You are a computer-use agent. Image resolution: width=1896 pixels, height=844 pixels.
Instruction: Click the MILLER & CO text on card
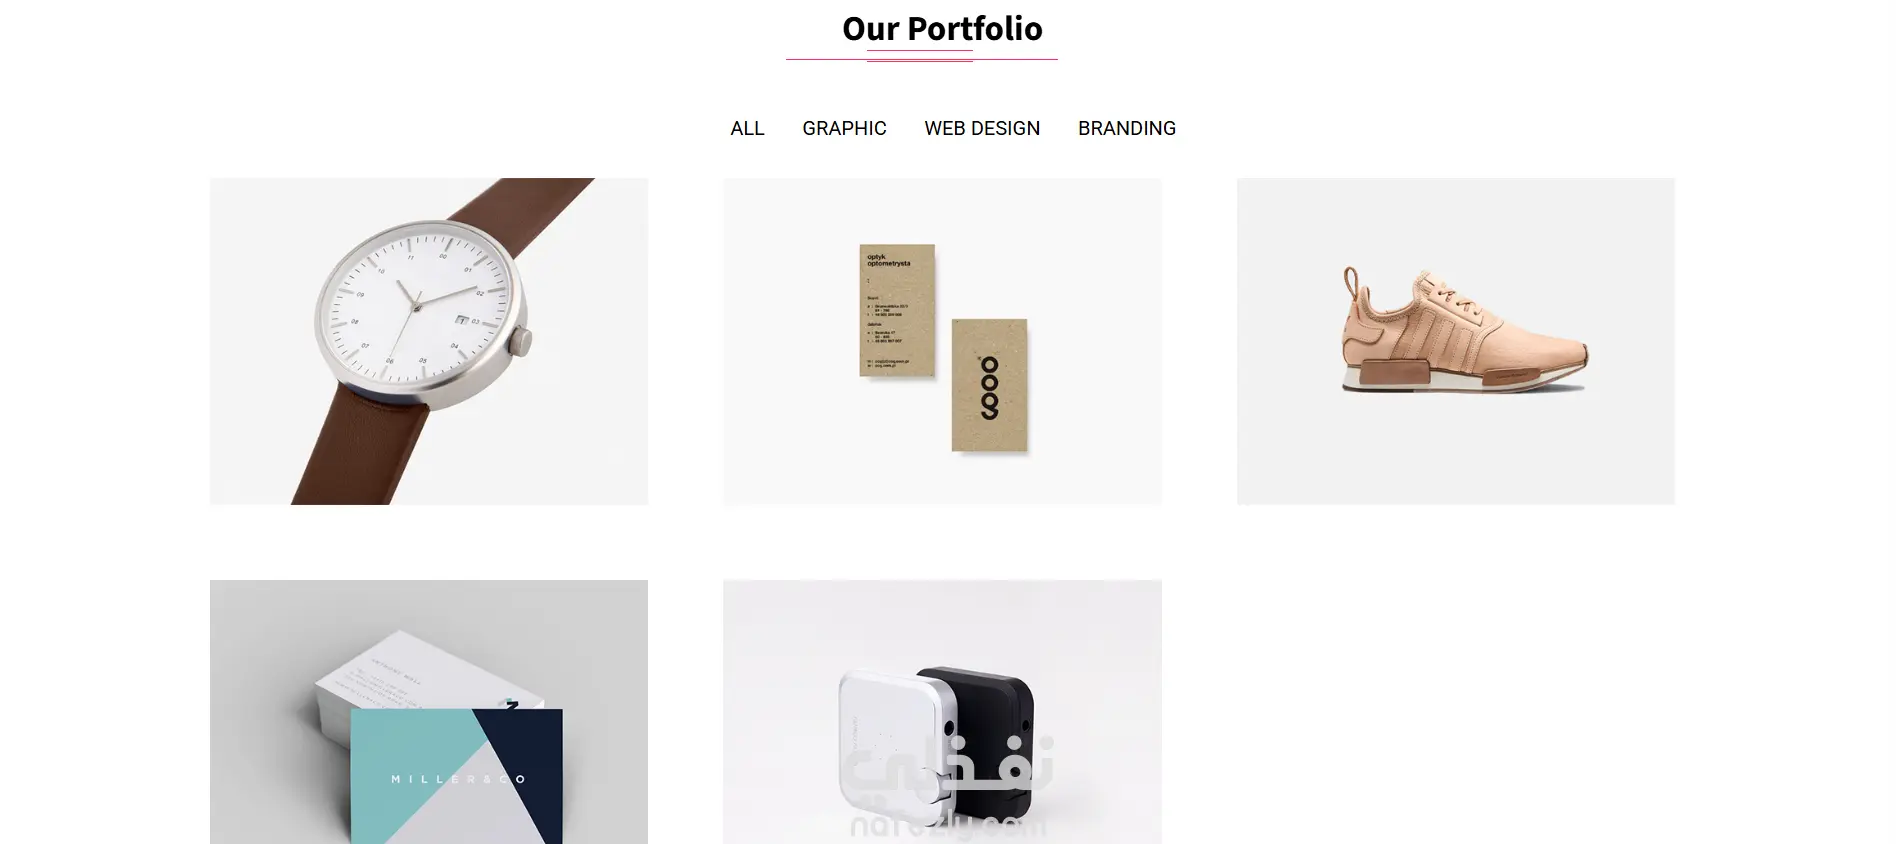458,779
